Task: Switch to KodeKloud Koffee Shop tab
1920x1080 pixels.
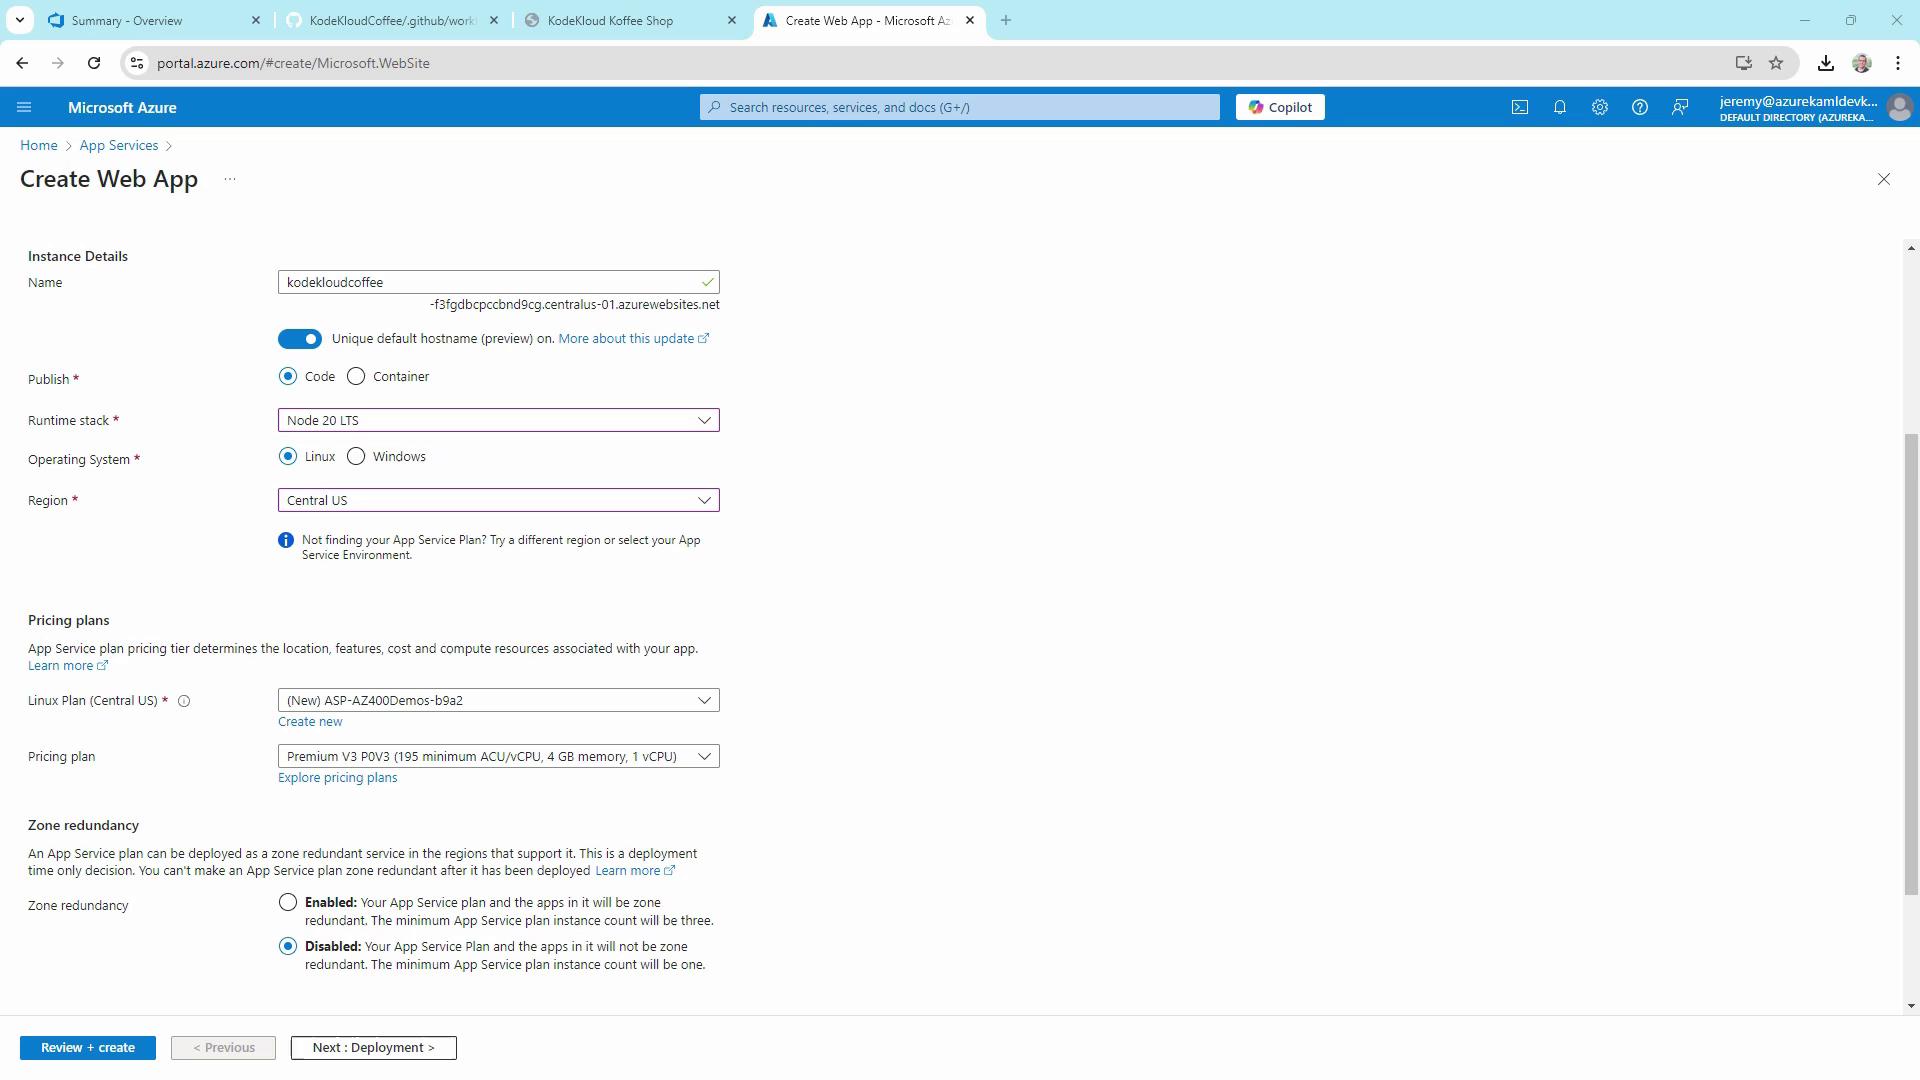Action: (630, 20)
